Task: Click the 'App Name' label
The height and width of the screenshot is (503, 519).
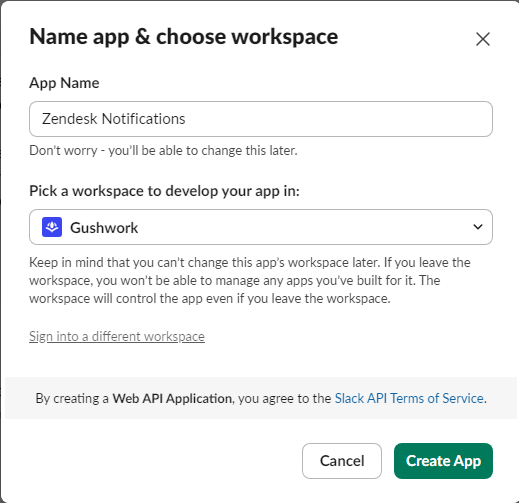Action: pos(64,83)
